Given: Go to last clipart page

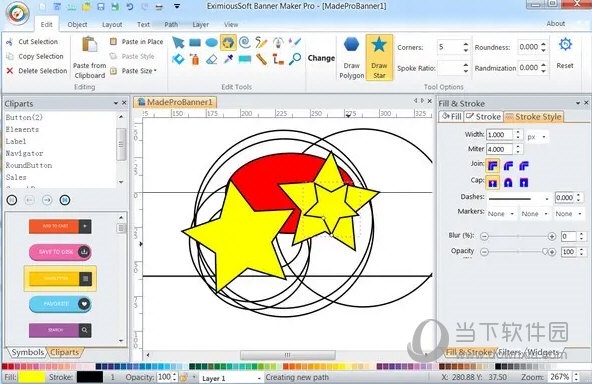Looking at the screenshot, I should pos(65,200).
